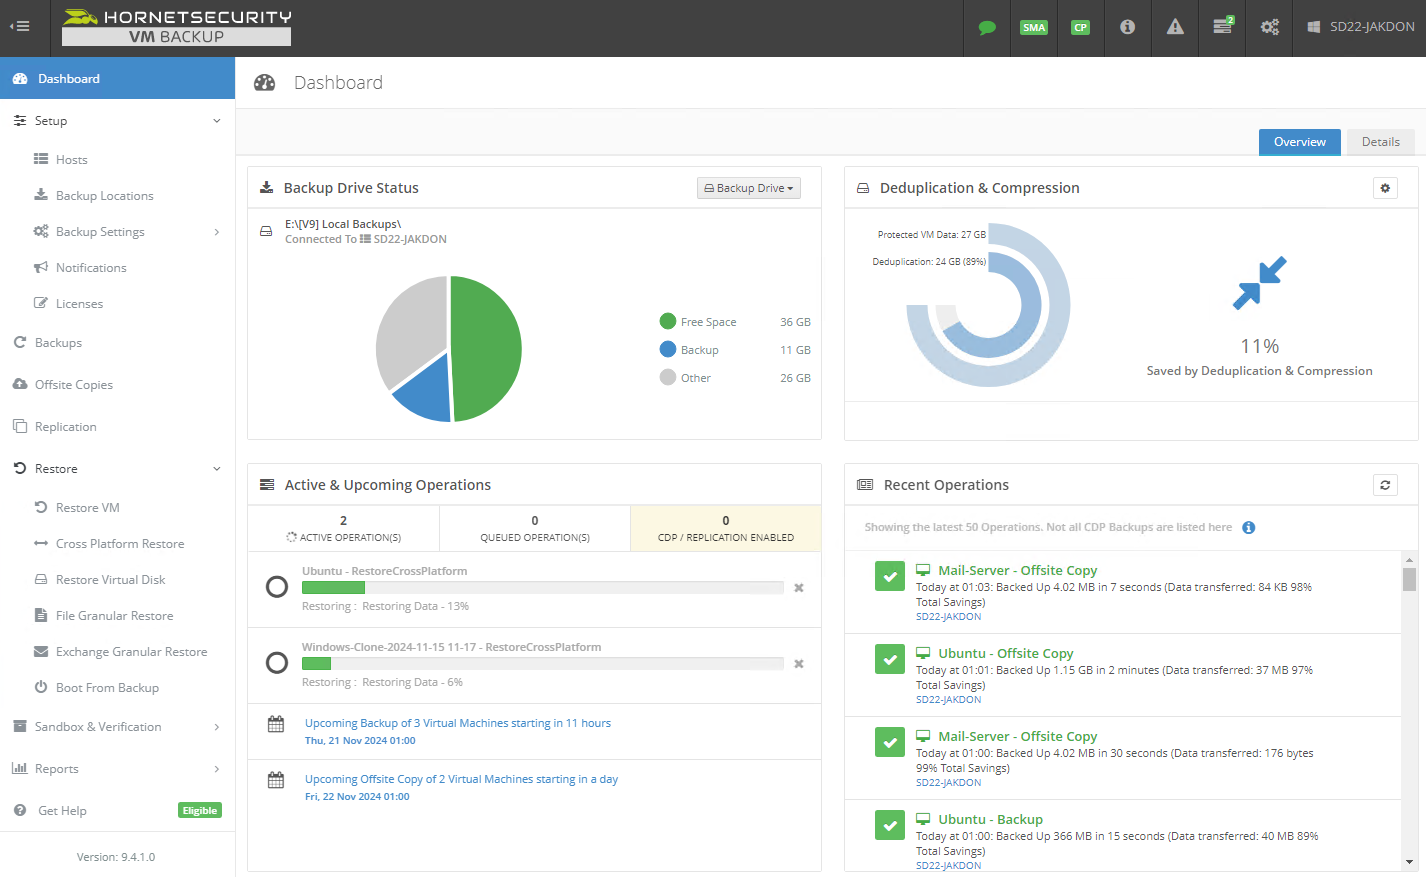
Task: Open Offsite Copies in sidebar
Action: [x=74, y=385]
